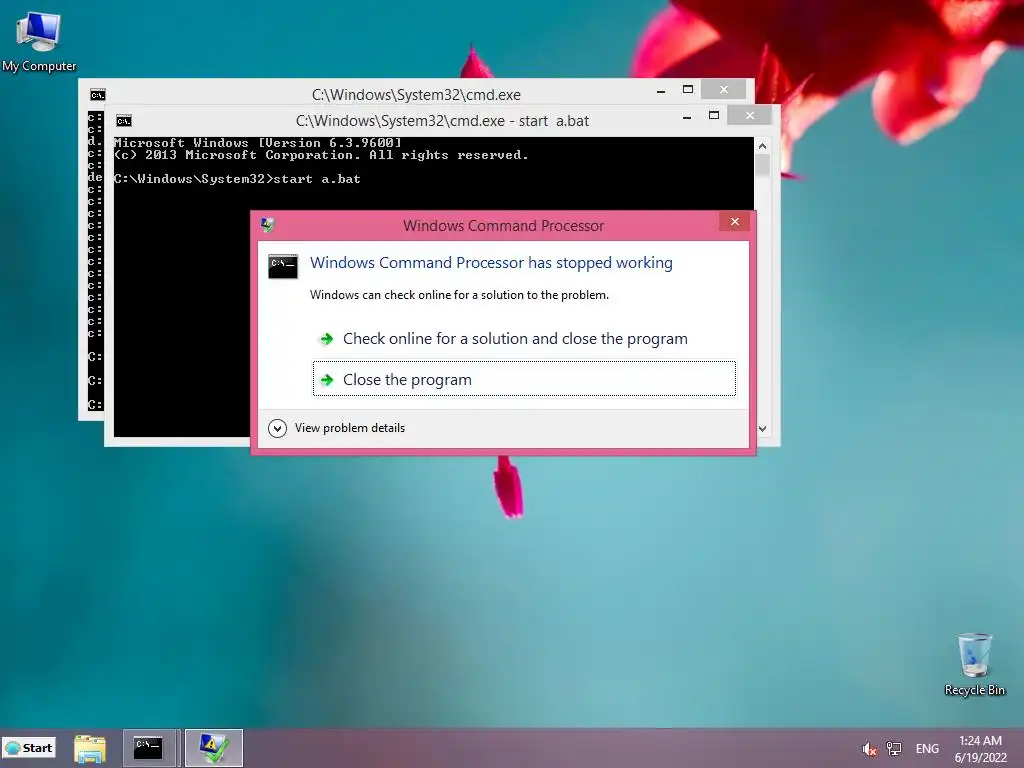Open the network tray icon
This screenshot has height=768, width=1024.
pos(893,749)
